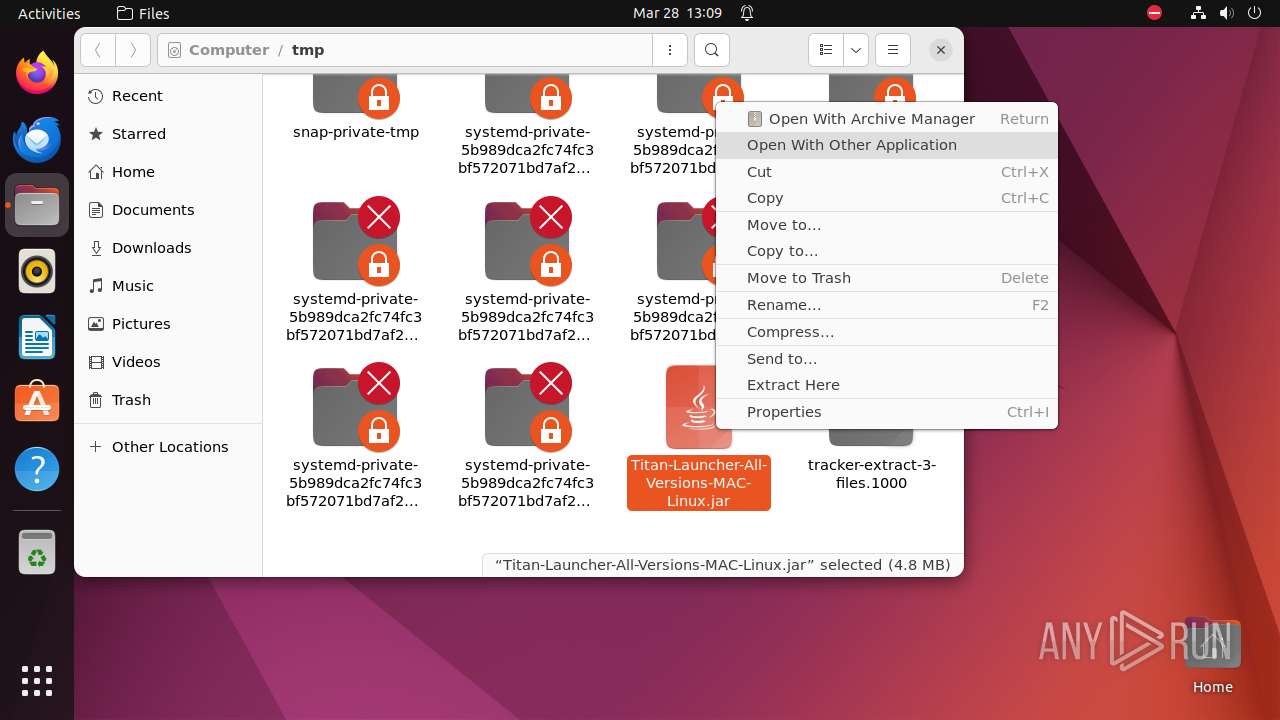This screenshot has width=1280, height=720.
Task: Click tmp in the path bar
Action: [308, 50]
